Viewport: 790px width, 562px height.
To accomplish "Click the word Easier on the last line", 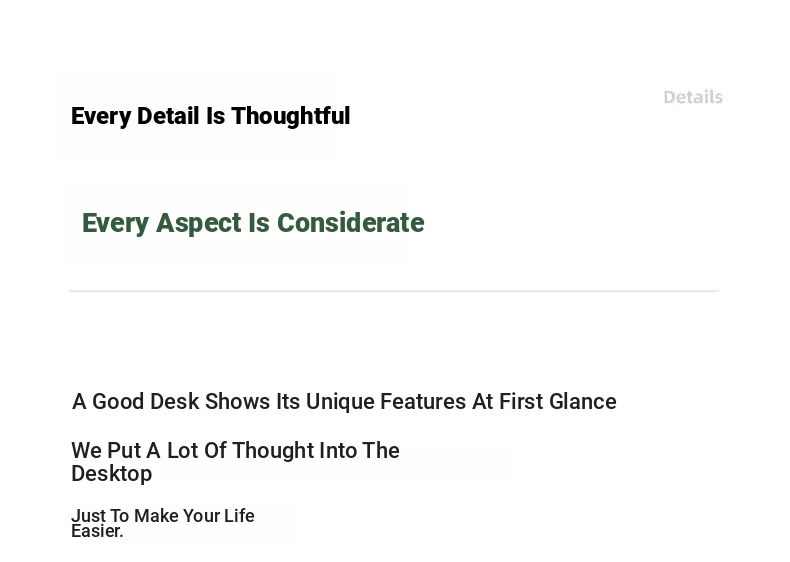I will pos(97,531).
